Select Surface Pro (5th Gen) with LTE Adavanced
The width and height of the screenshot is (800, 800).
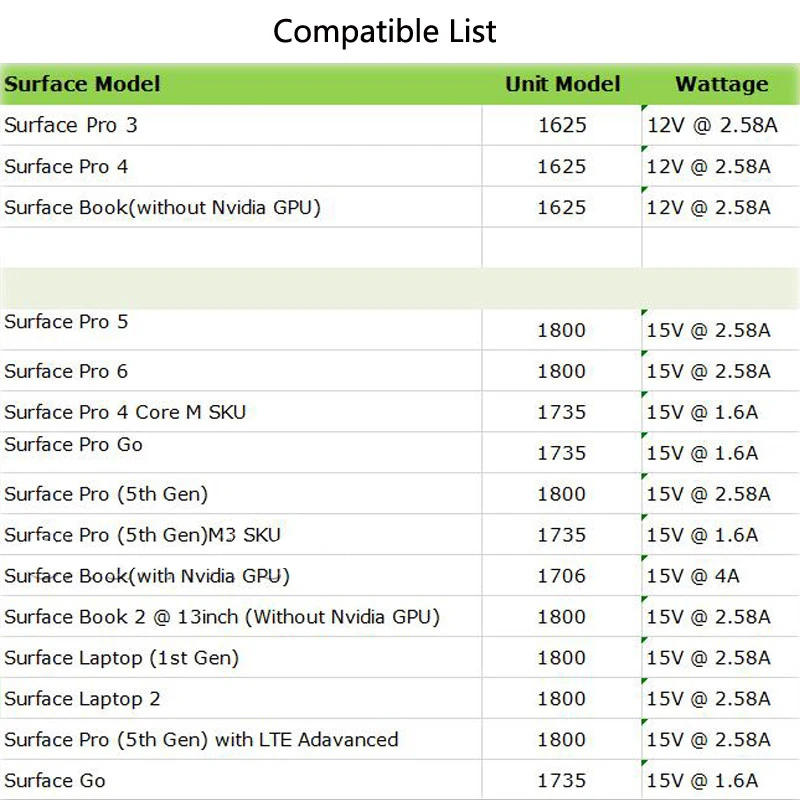pos(201,740)
